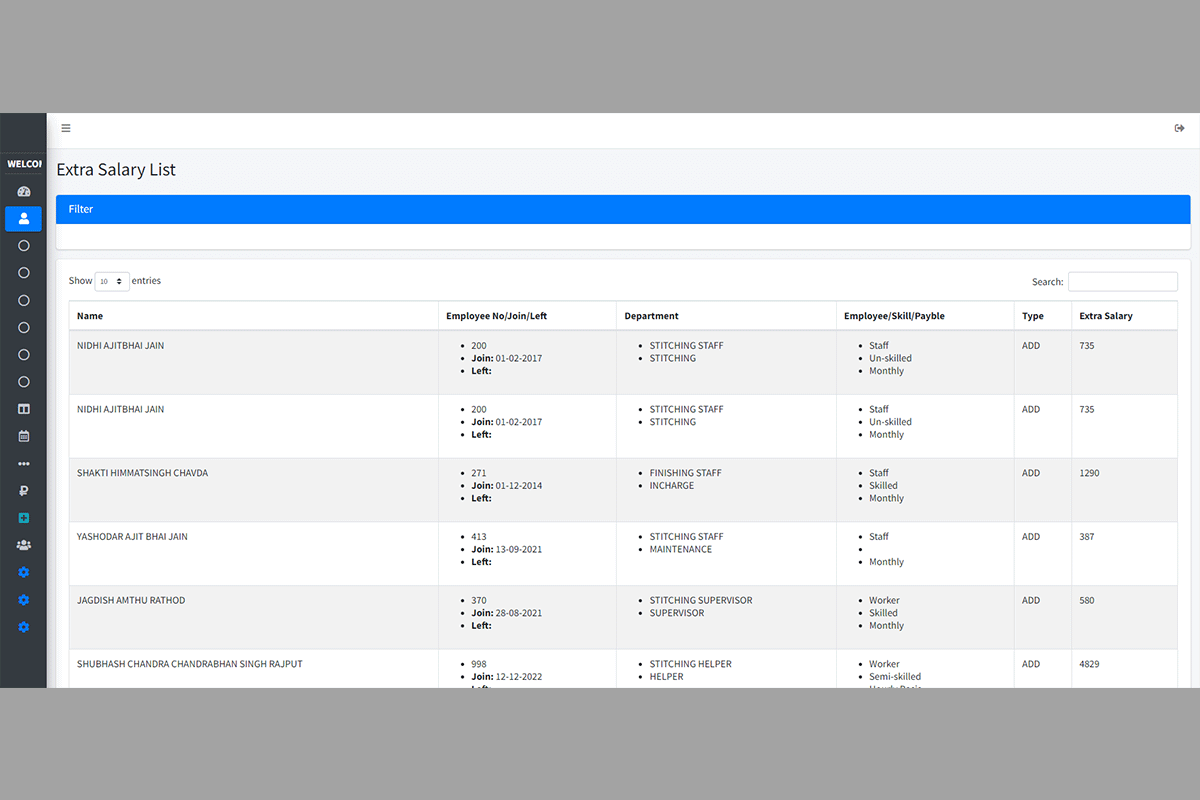1200x800 pixels.
Task: Click the three-dots ellipsis sidebar icon
Action: pyautogui.click(x=24, y=464)
